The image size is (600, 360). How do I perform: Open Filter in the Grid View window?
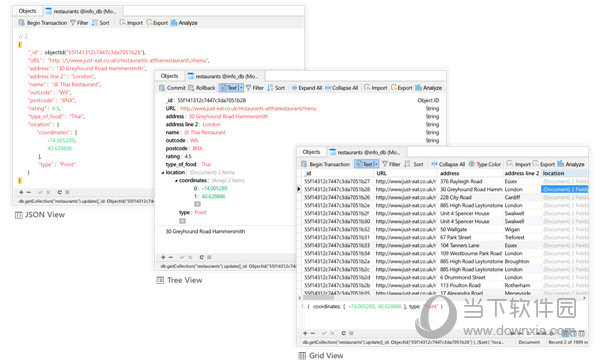click(x=391, y=164)
